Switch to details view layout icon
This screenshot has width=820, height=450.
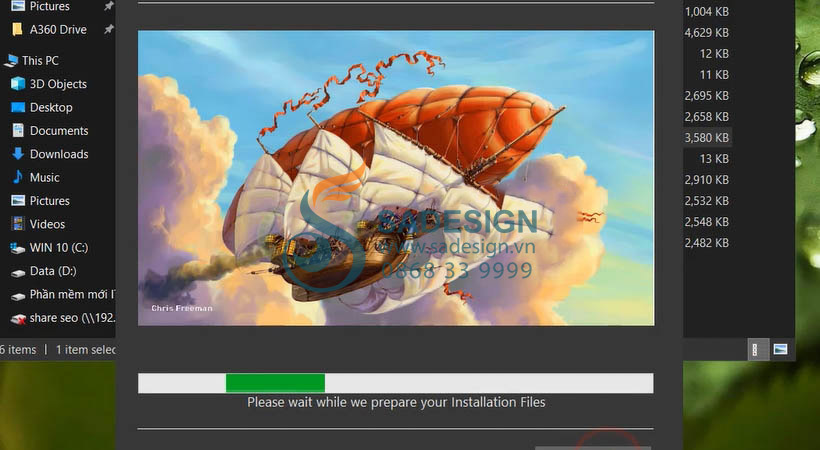pos(755,350)
